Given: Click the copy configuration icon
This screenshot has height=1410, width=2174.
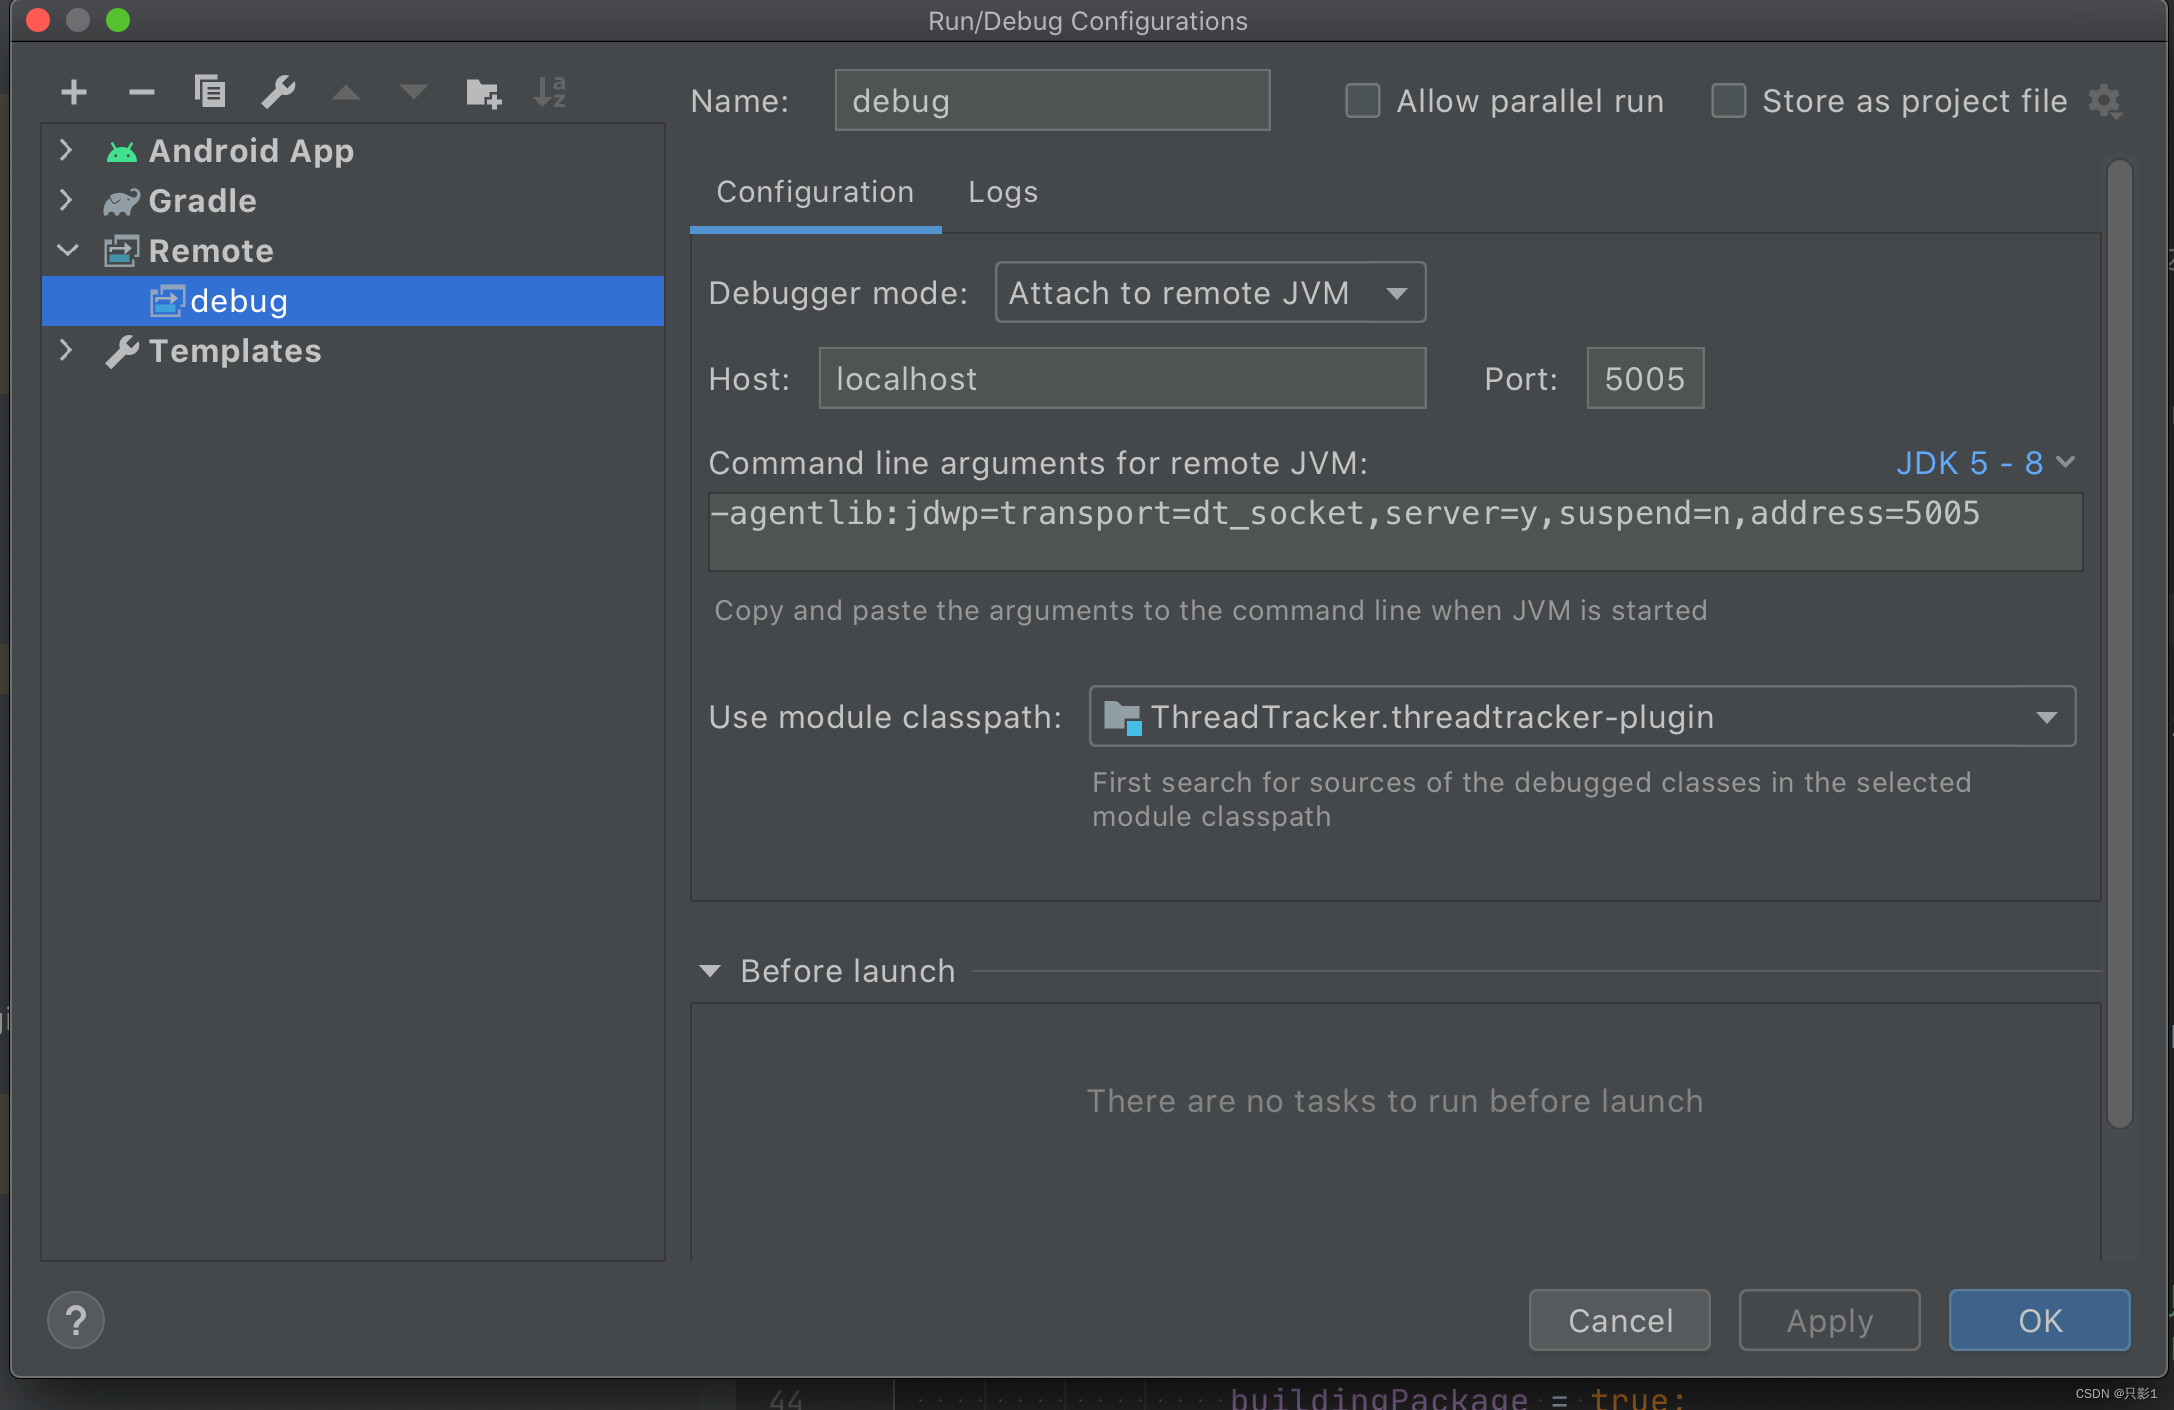Looking at the screenshot, I should point(208,90).
